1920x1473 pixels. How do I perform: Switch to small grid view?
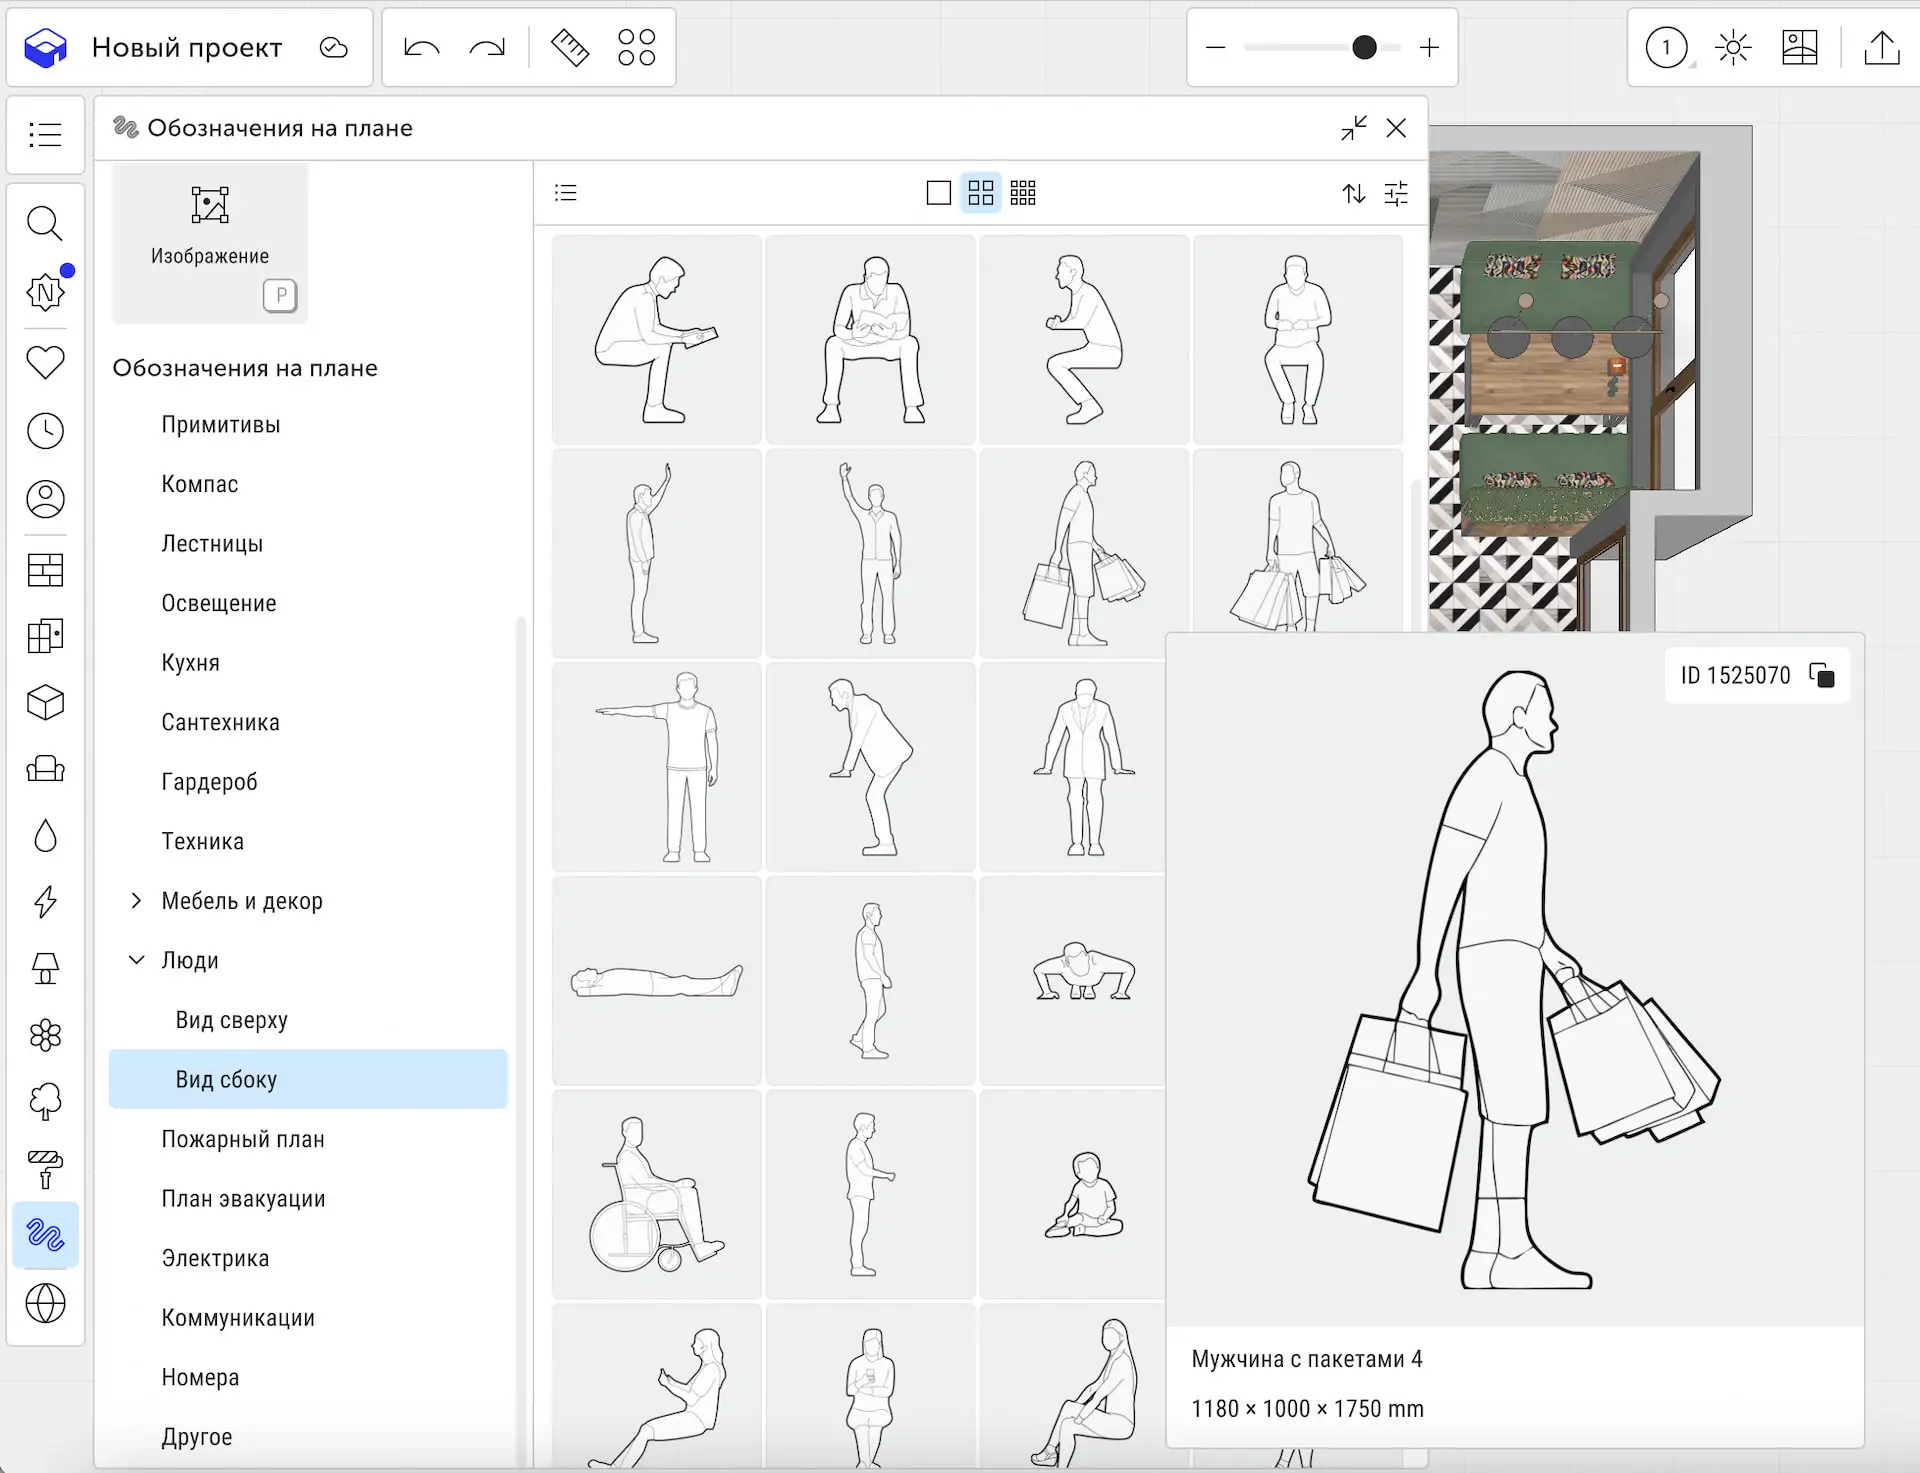1023,192
